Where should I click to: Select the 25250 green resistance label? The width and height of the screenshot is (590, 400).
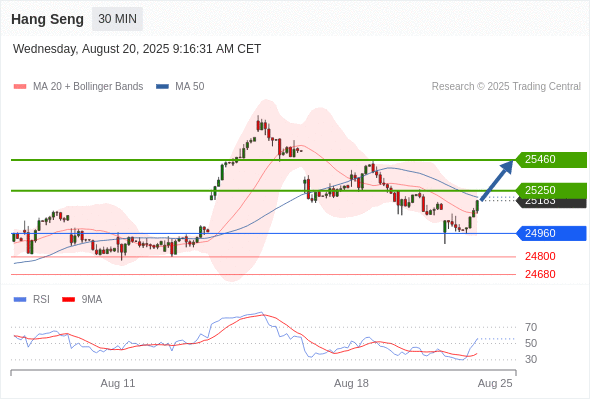pos(551,190)
